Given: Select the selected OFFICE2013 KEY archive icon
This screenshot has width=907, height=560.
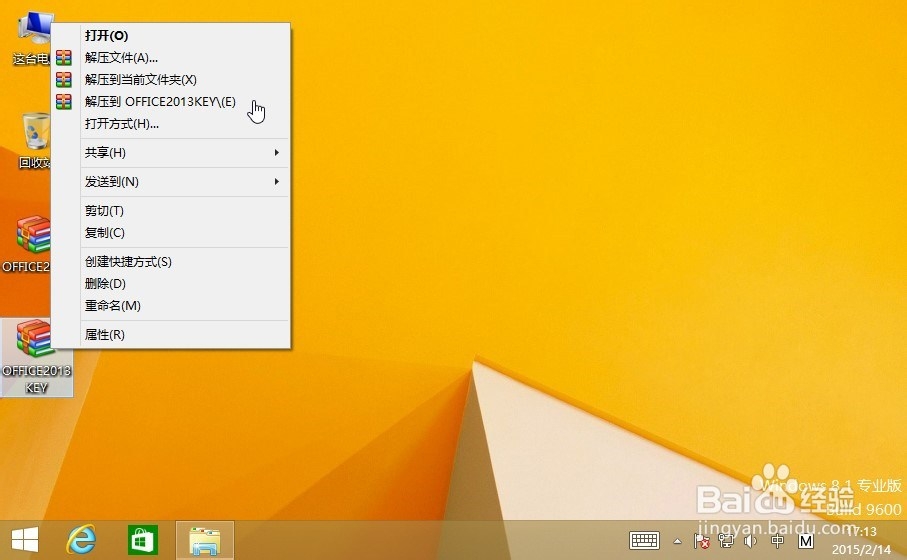Looking at the screenshot, I should [x=36, y=357].
